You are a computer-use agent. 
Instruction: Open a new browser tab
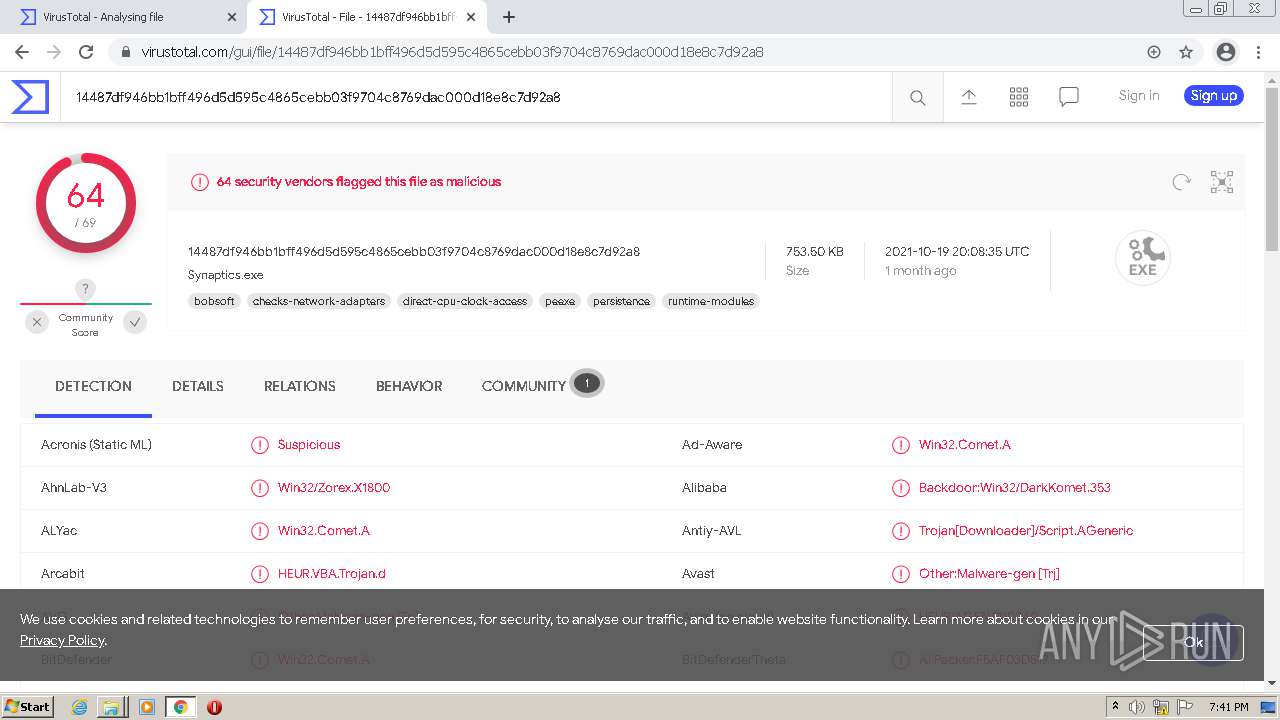click(509, 17)
